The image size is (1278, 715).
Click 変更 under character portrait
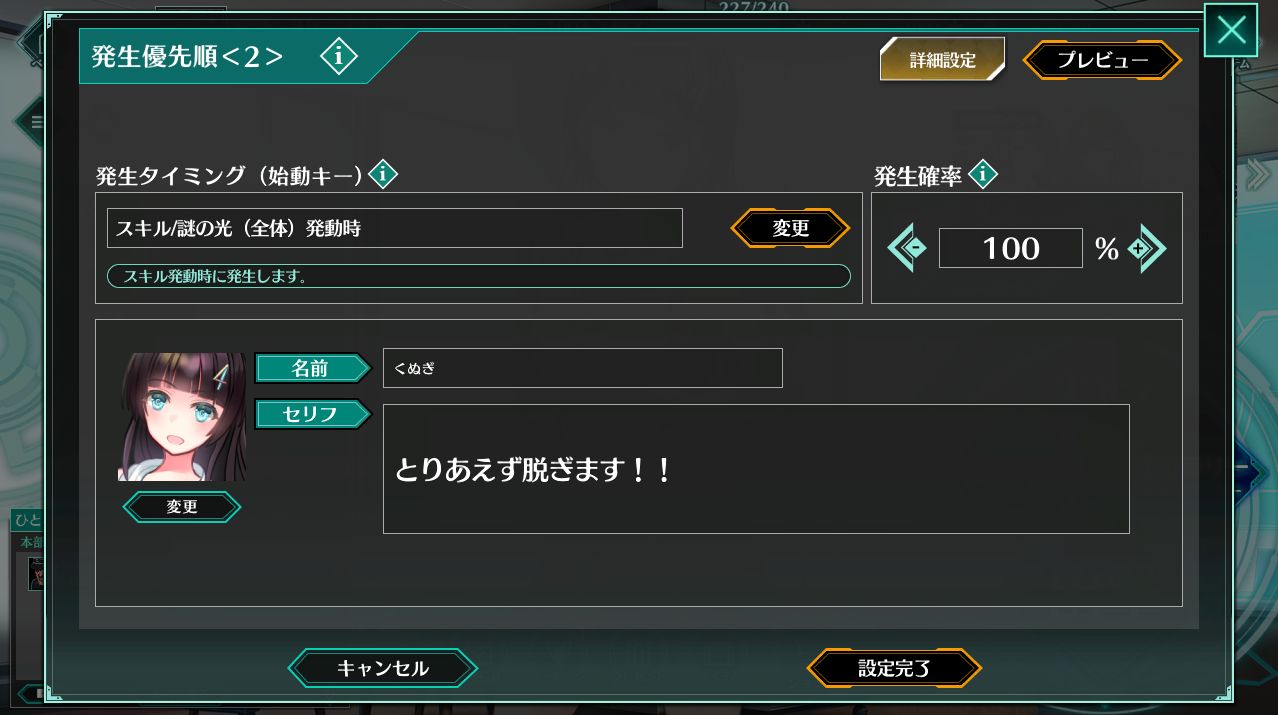182,507
